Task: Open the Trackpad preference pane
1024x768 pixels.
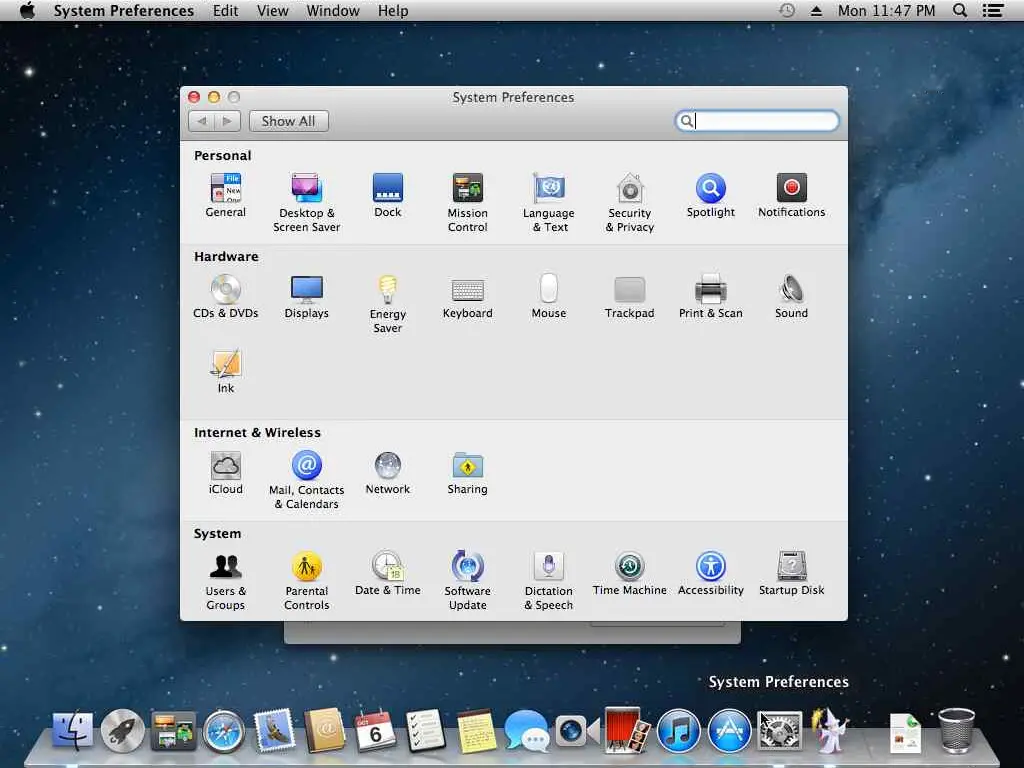Action: coord(630,296)
